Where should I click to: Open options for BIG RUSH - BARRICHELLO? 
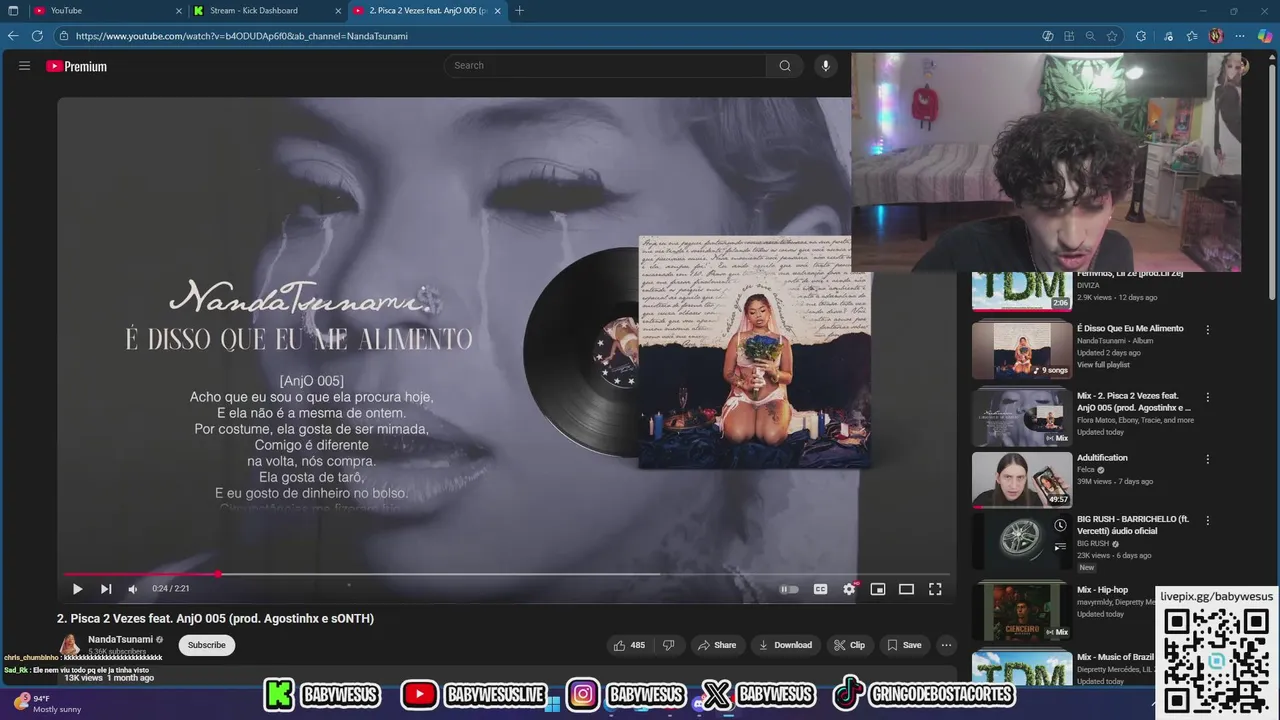point(1208,521)
